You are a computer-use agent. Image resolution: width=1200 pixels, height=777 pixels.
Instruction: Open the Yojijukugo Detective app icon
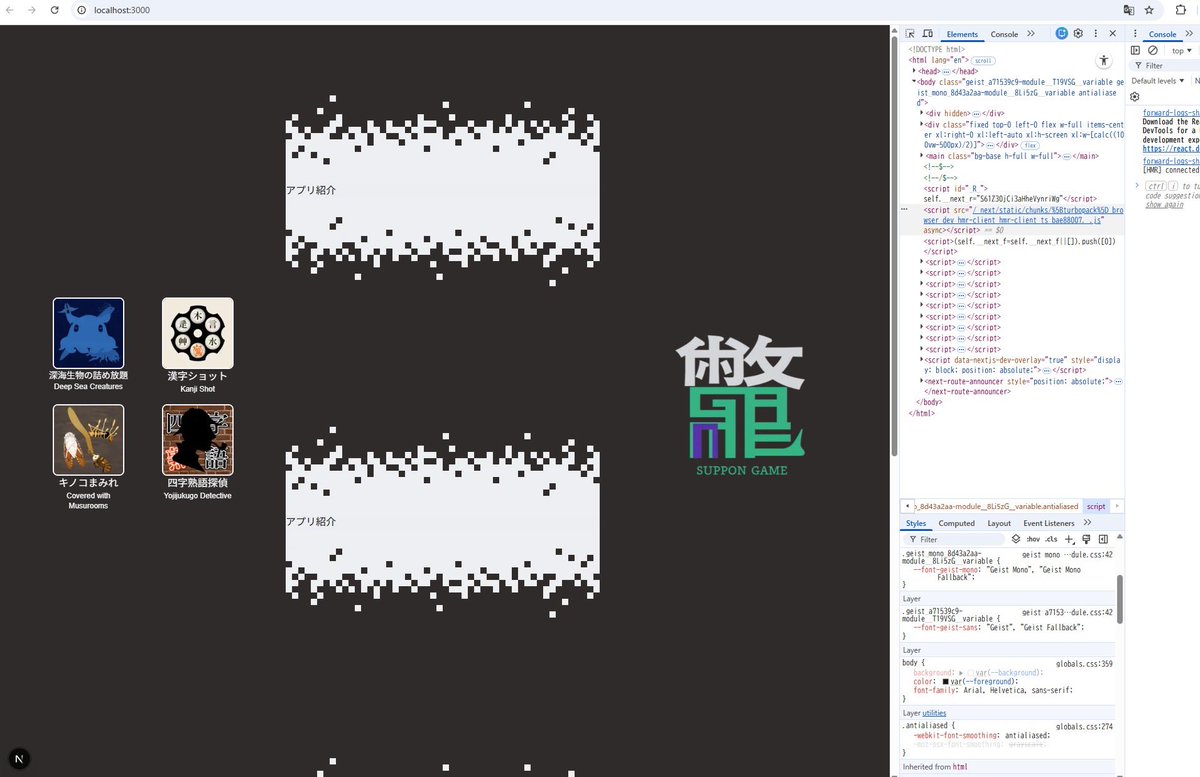pyautogui.click(x=198, y=440)
